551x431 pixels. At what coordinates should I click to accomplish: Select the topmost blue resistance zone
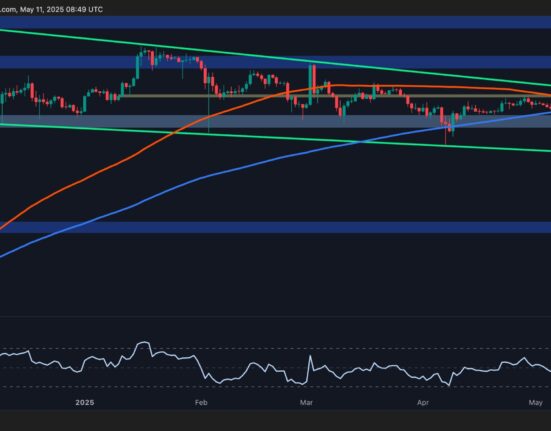point(276,22)
